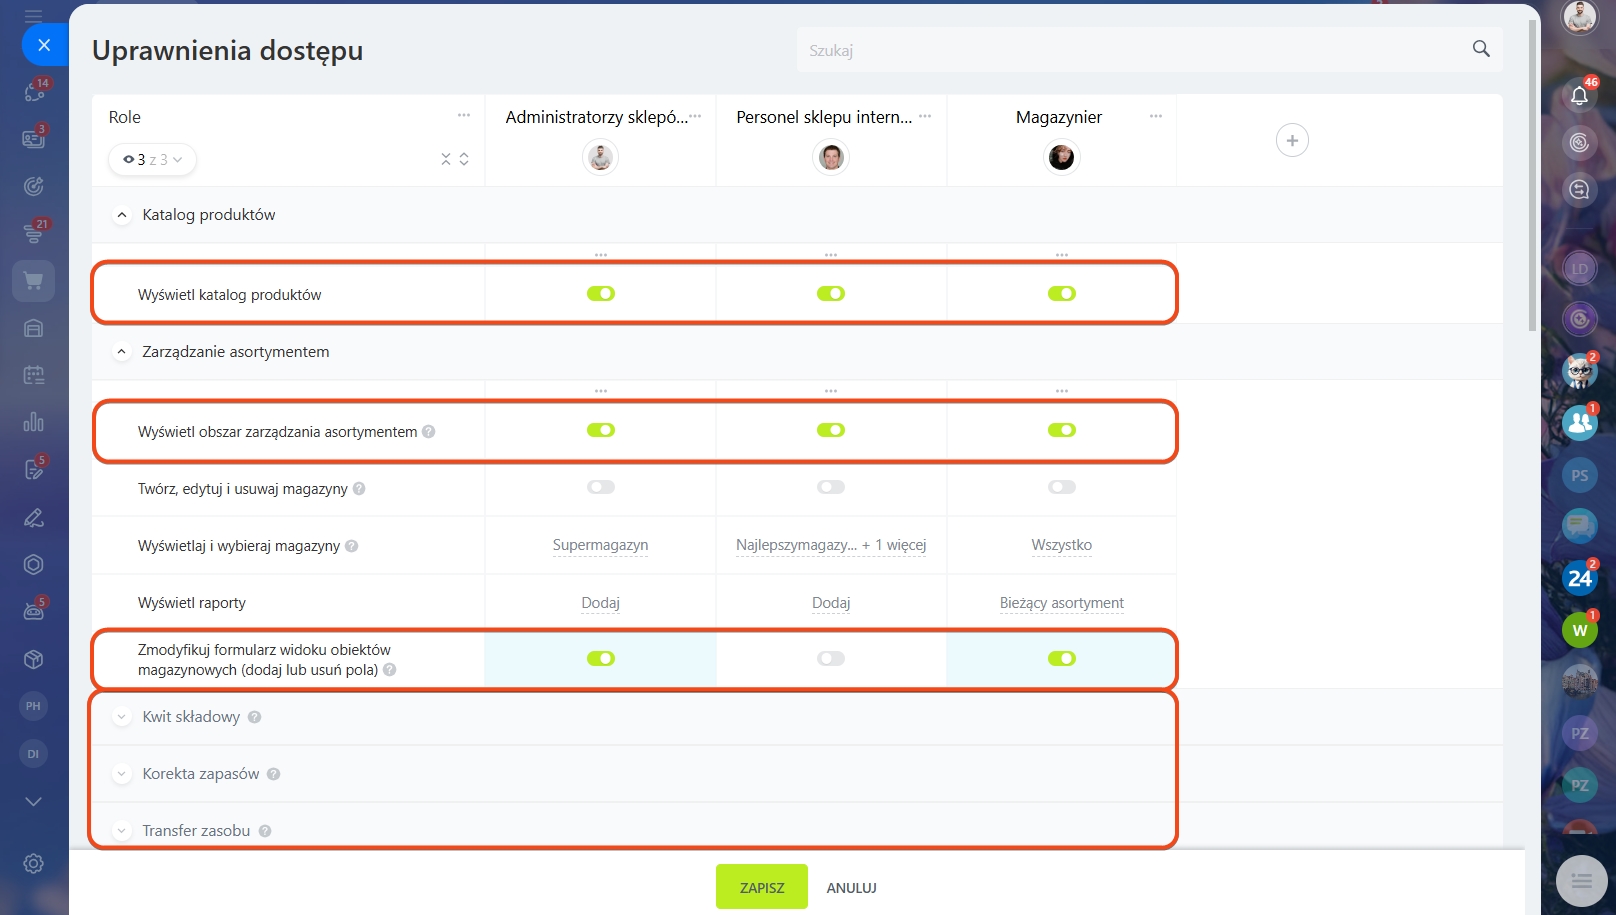
Task: Close the access permissions slider panel
Action: (44, 45)
